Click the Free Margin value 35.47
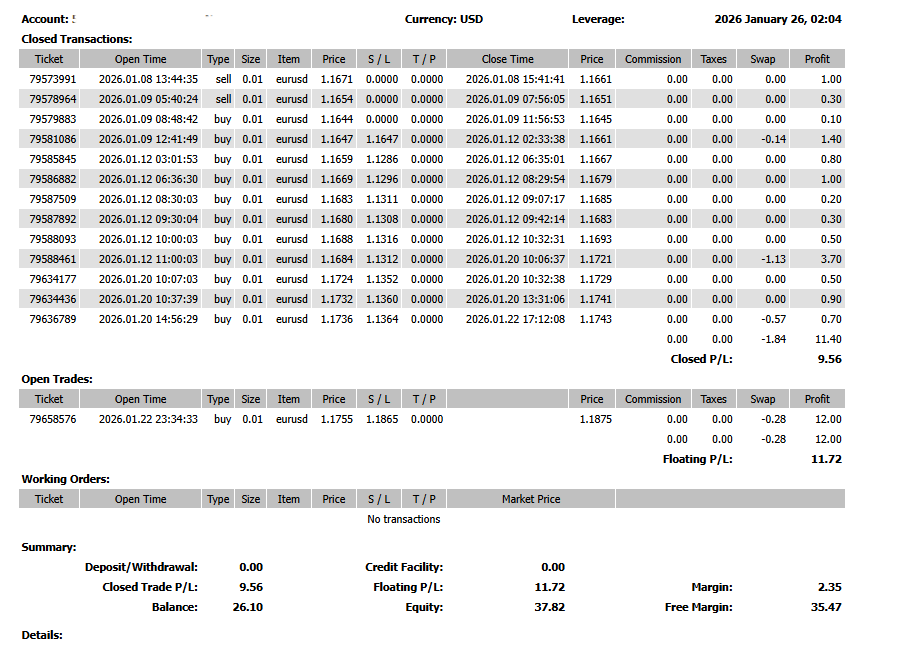The image size is (912, 649). click(826, 607)
